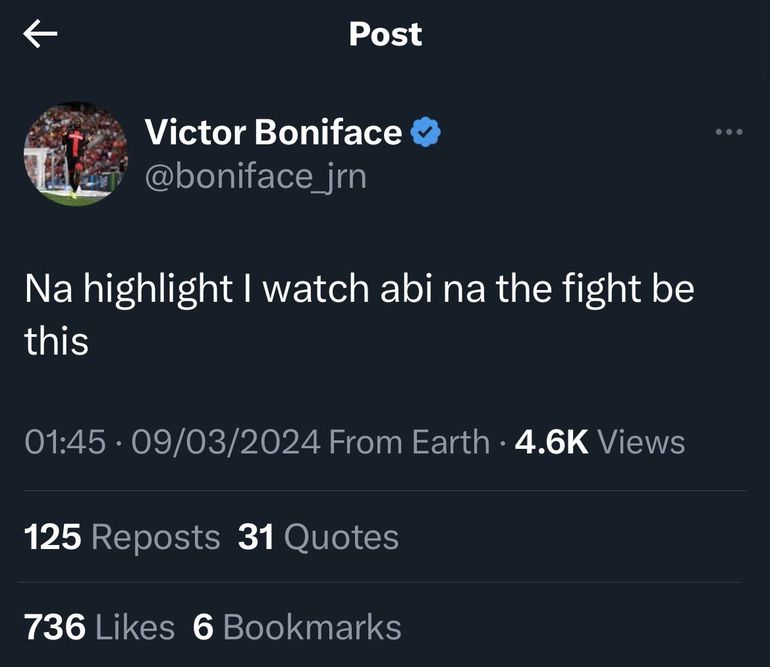Open Victor Boniface's profile picture
Screen dimensions: 770x667
point(76,154)
